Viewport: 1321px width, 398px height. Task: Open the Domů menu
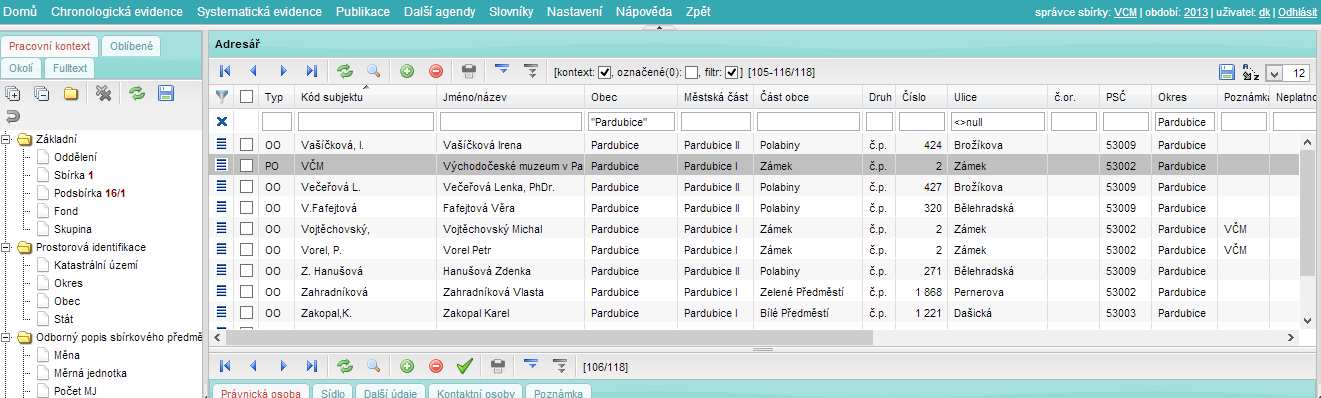pos(21,11)
